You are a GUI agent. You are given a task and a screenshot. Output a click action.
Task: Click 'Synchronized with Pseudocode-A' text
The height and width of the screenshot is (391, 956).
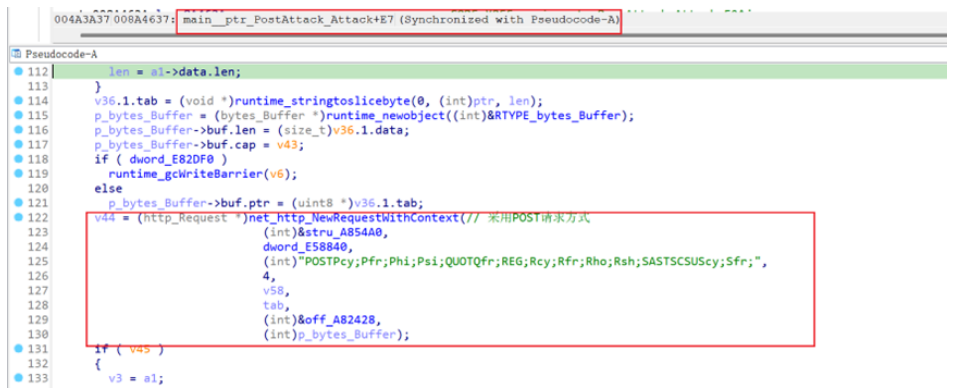509,20
